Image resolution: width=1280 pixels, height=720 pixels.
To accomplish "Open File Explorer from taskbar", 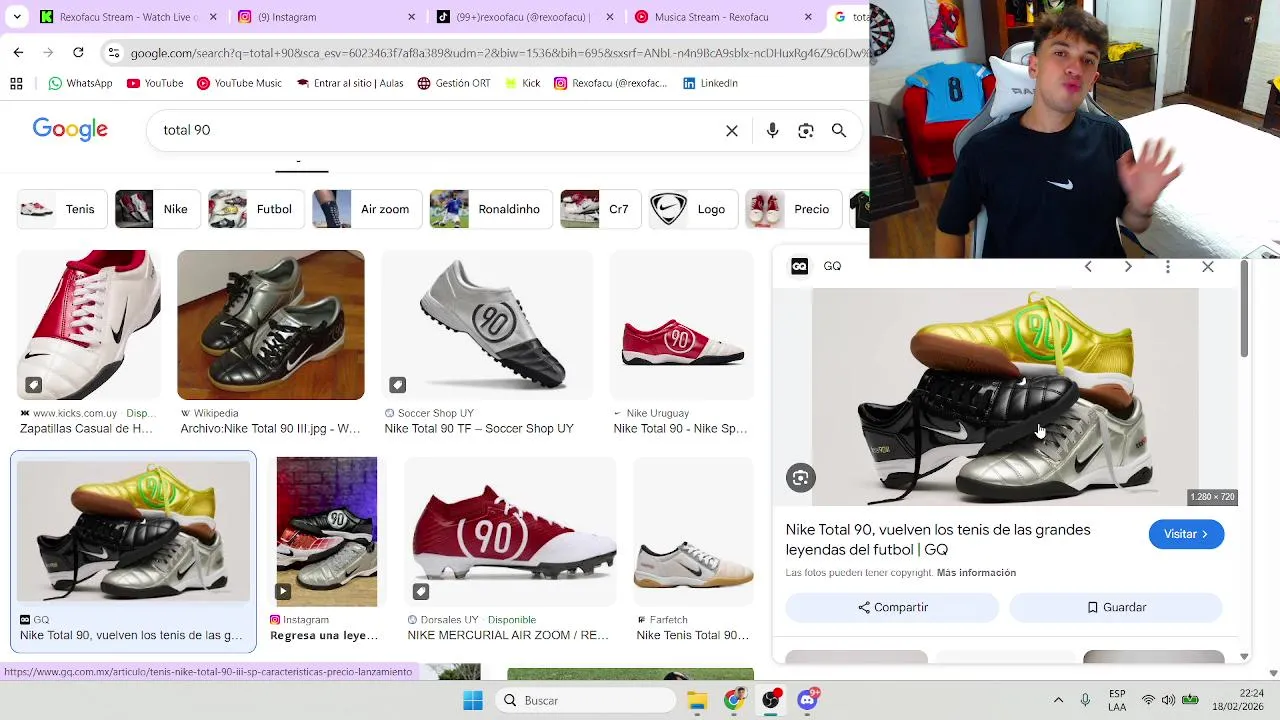I will pyautogui.click(x=697, y=700).
